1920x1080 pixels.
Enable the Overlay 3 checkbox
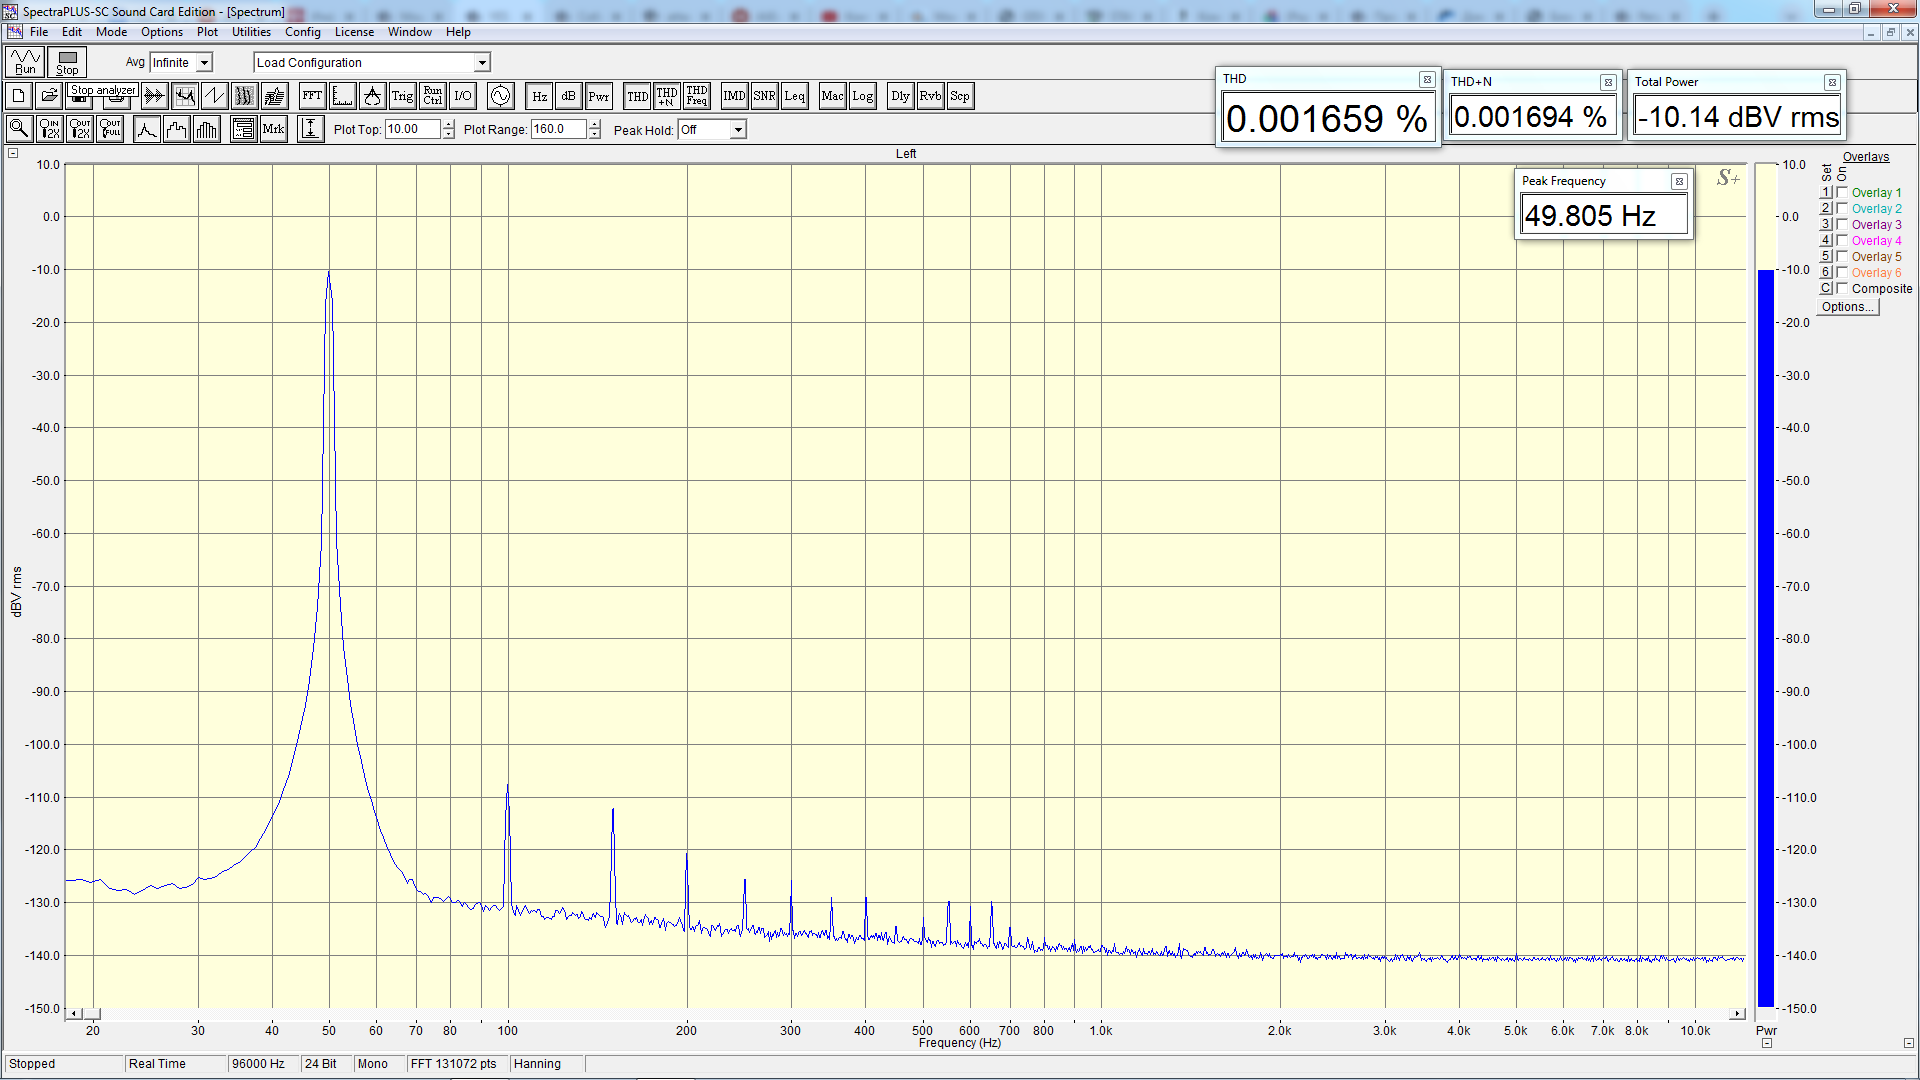[1842, 224]
